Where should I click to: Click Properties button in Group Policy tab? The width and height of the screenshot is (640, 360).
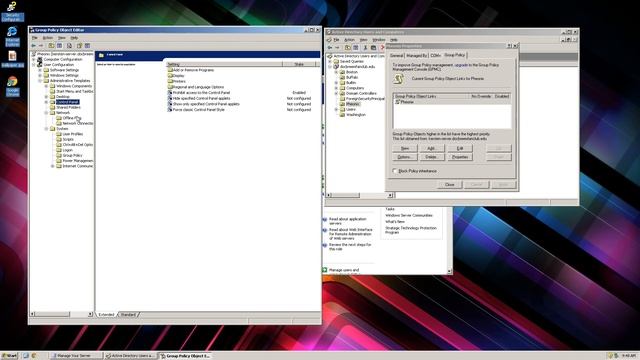click(x=460, y=157)
